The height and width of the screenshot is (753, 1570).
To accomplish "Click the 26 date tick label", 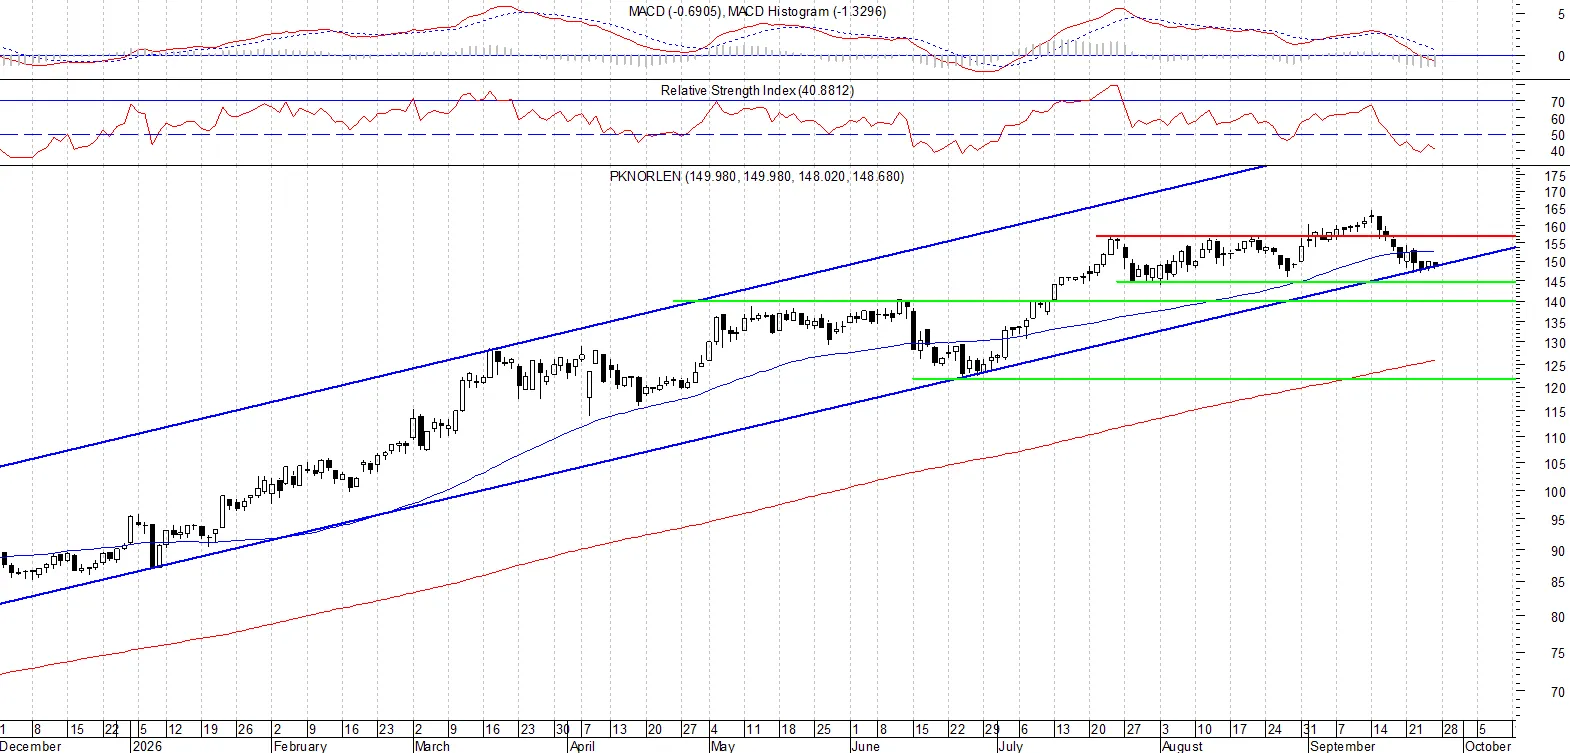I will click(x=246, y=730).
